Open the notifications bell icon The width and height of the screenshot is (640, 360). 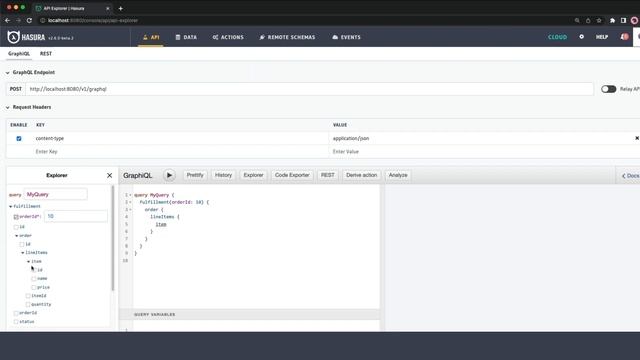[624, 37]
